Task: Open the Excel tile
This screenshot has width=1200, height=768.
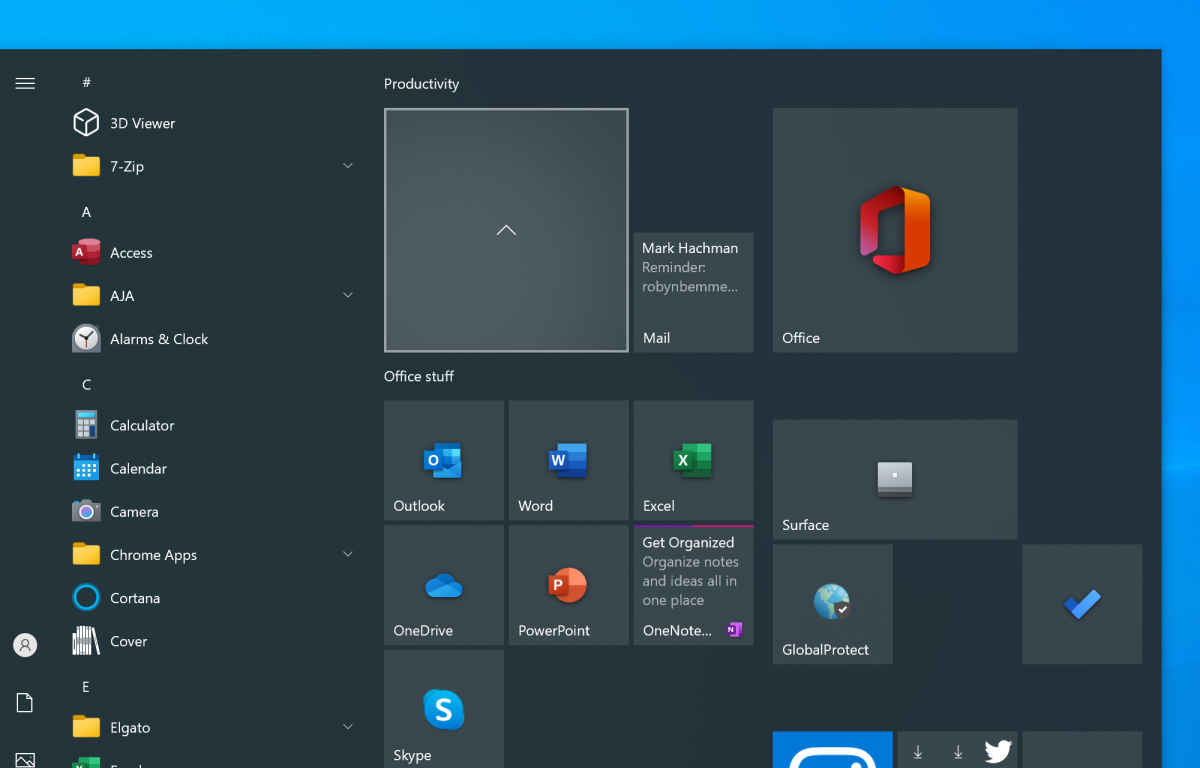Action: [x=693, y=460]
